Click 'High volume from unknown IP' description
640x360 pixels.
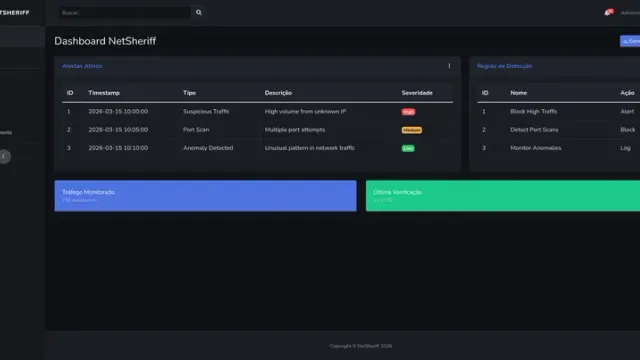[305, 111]
